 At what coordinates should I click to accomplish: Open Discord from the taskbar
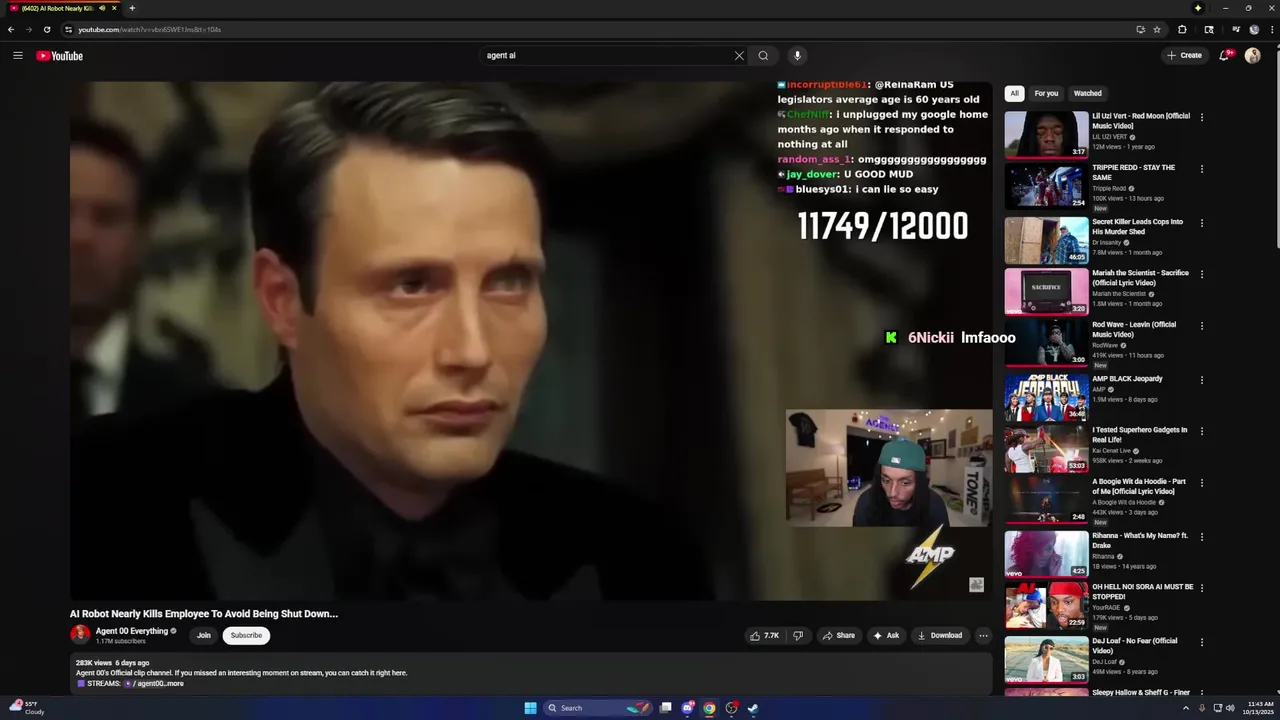point(688,708)
